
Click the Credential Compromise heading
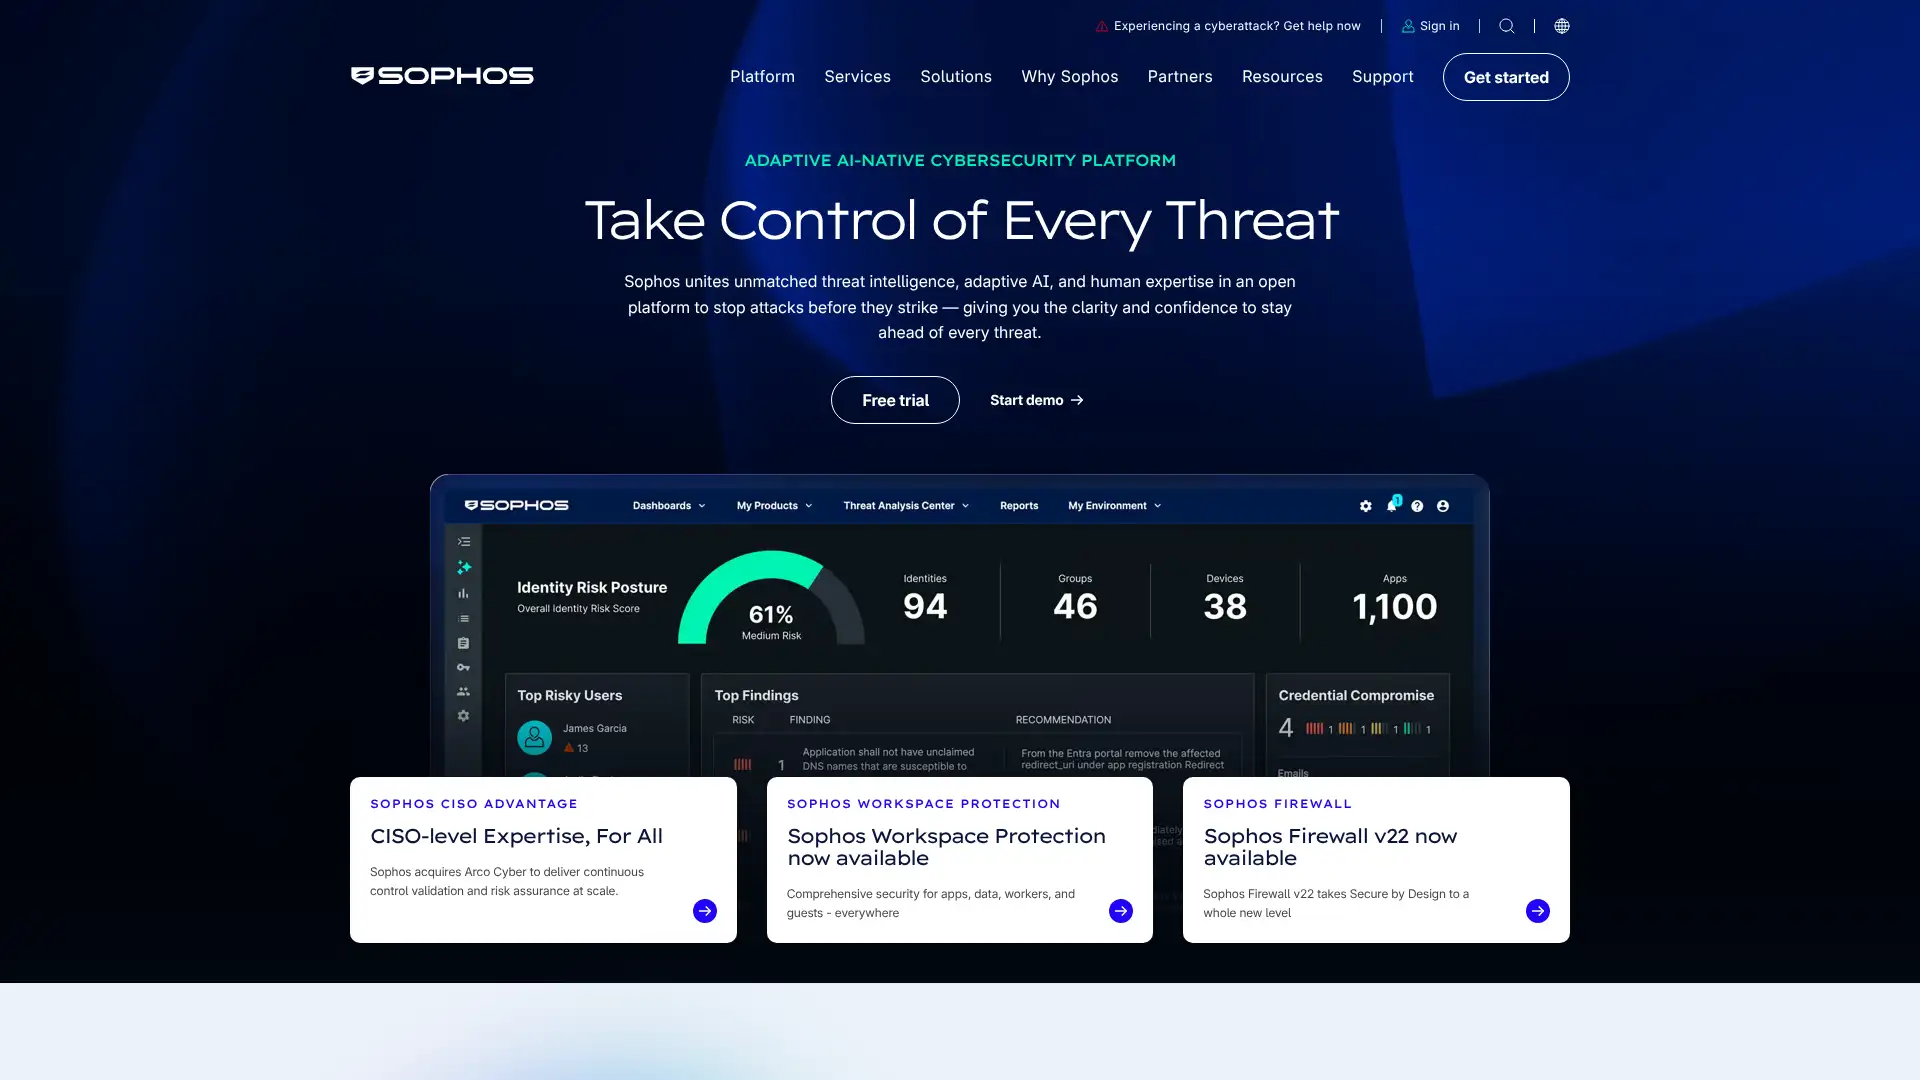coord(1356,696)
